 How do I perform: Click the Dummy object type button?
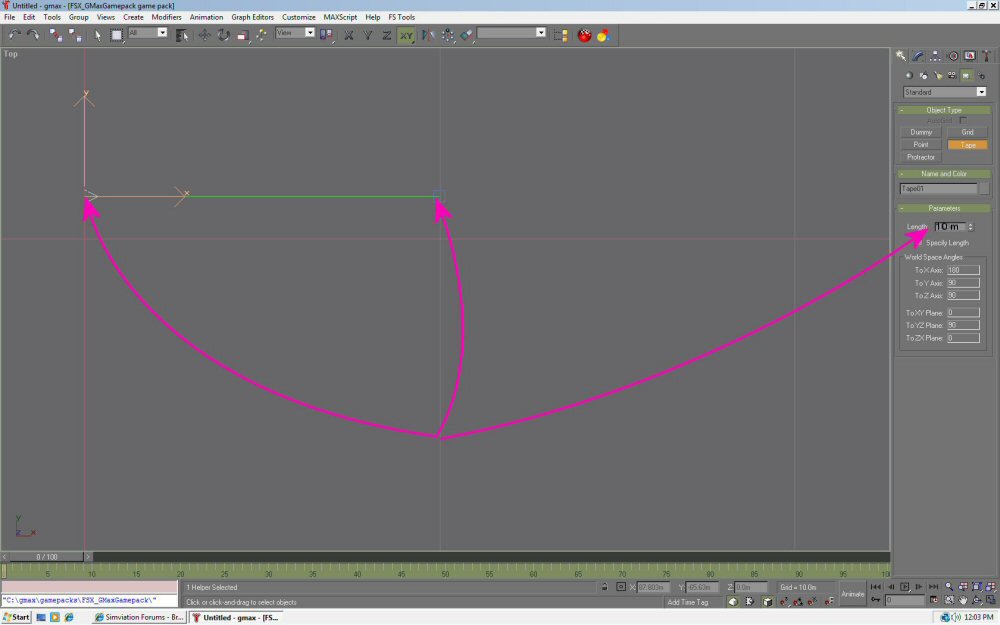[921, 132]
